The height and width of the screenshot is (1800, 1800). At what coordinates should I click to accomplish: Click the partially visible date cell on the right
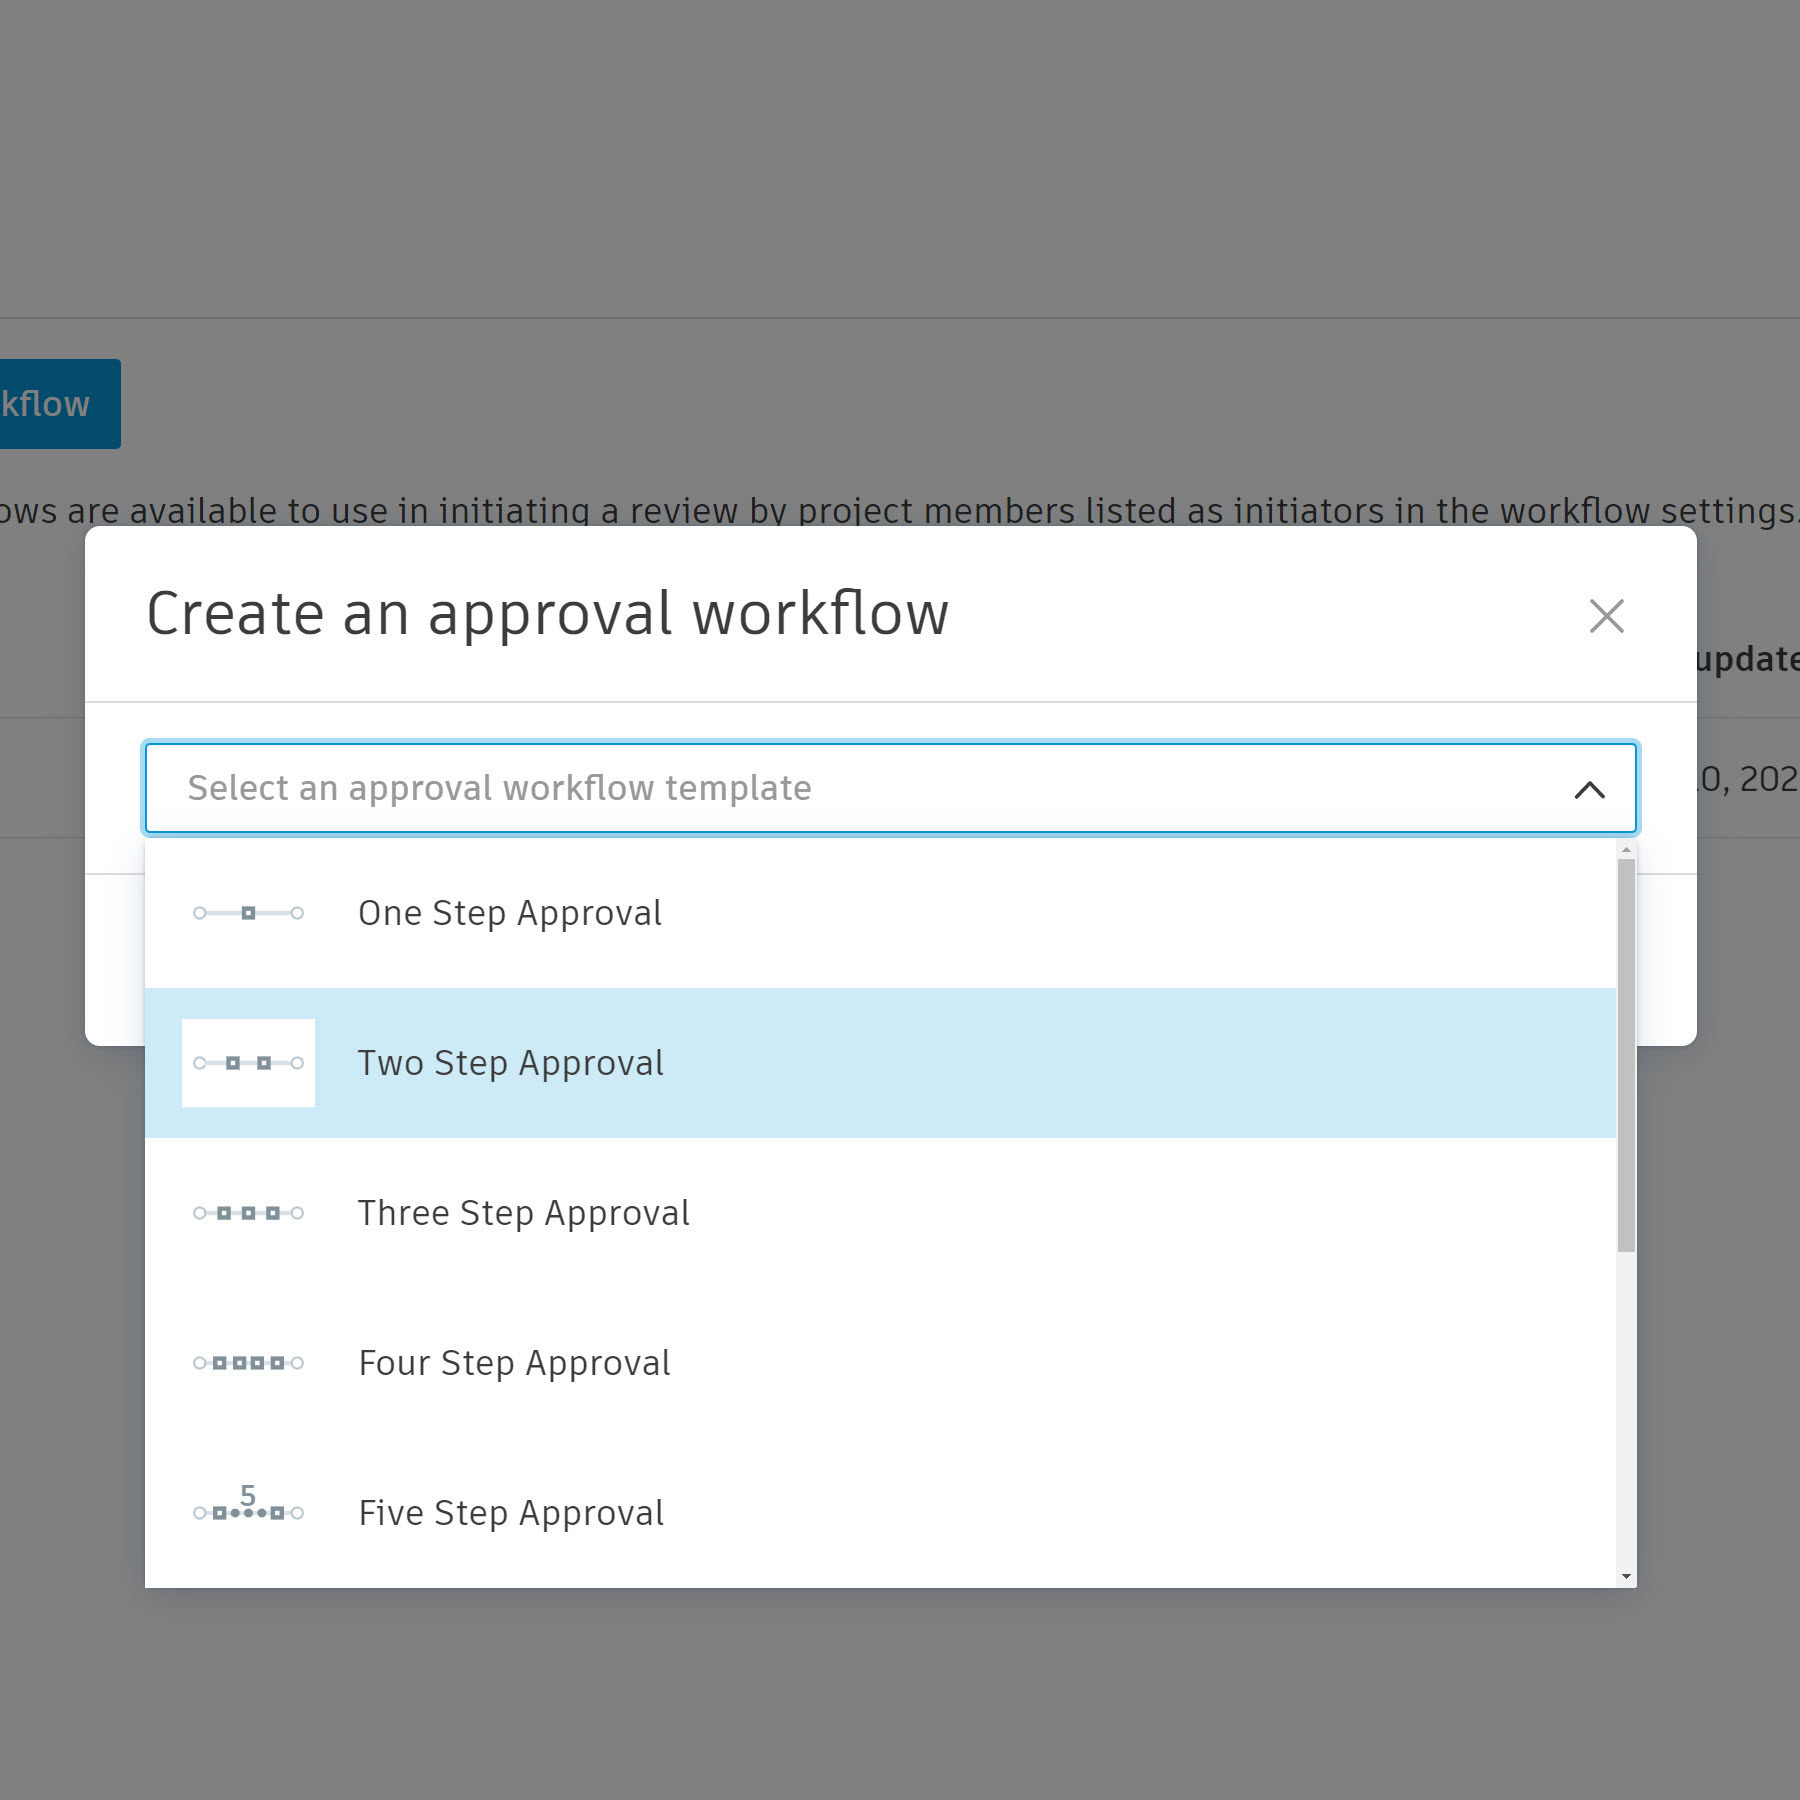[x=1748, y=779]
